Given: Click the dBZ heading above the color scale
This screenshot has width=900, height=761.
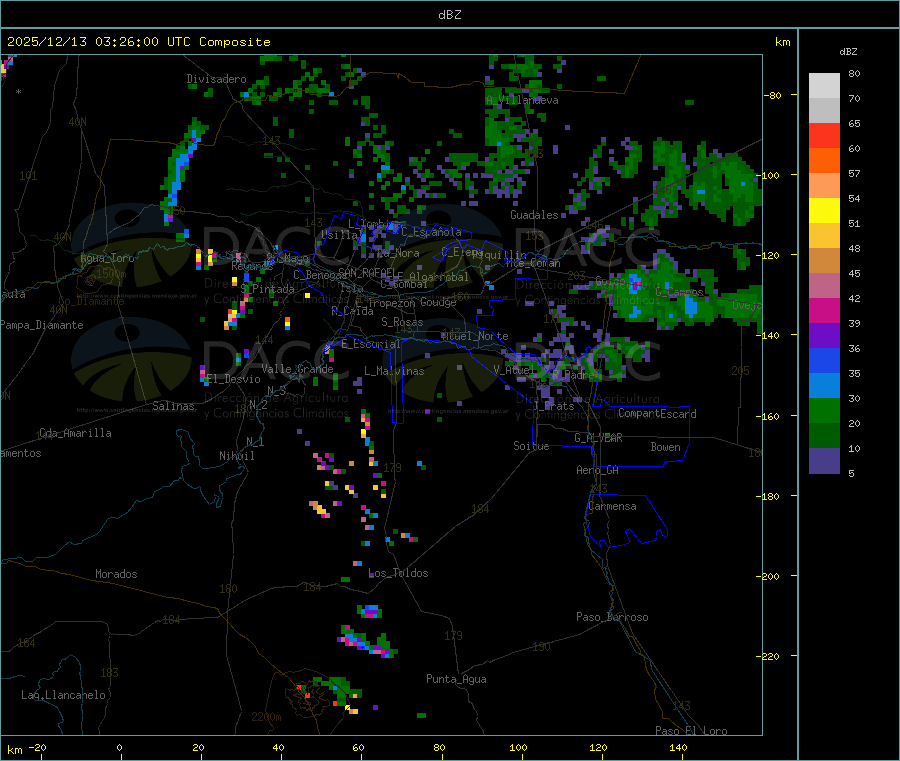Looking at the screenshot, I should pos(848,52).
